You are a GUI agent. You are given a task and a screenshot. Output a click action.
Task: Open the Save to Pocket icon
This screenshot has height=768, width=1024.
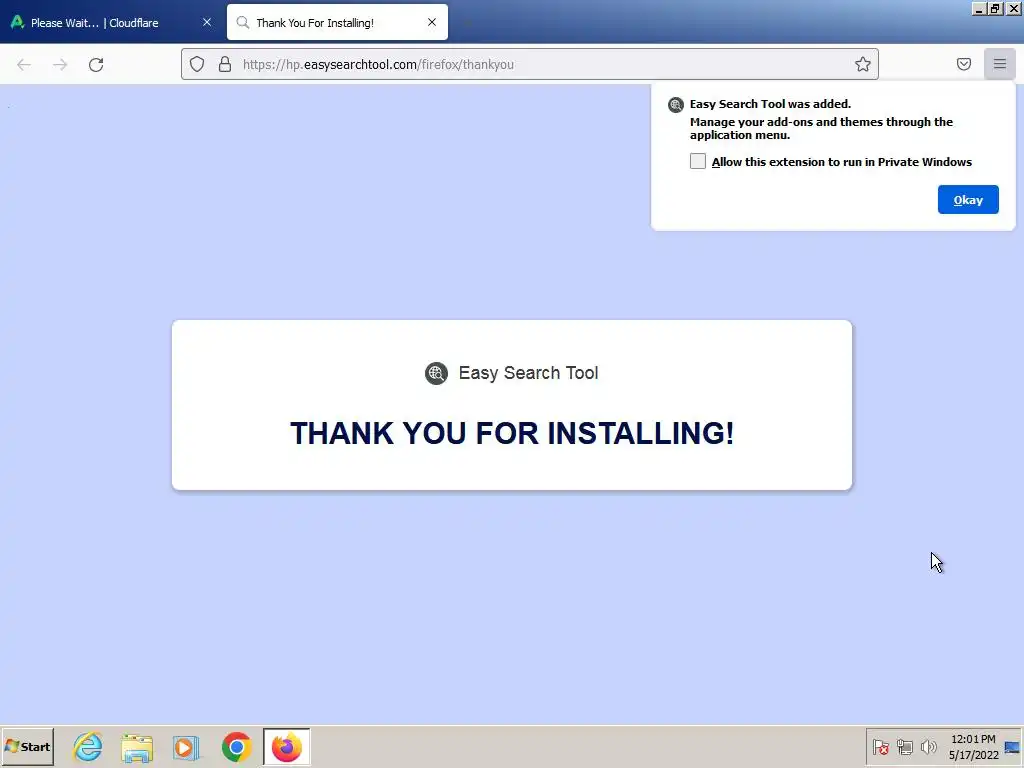click(964, 64)
